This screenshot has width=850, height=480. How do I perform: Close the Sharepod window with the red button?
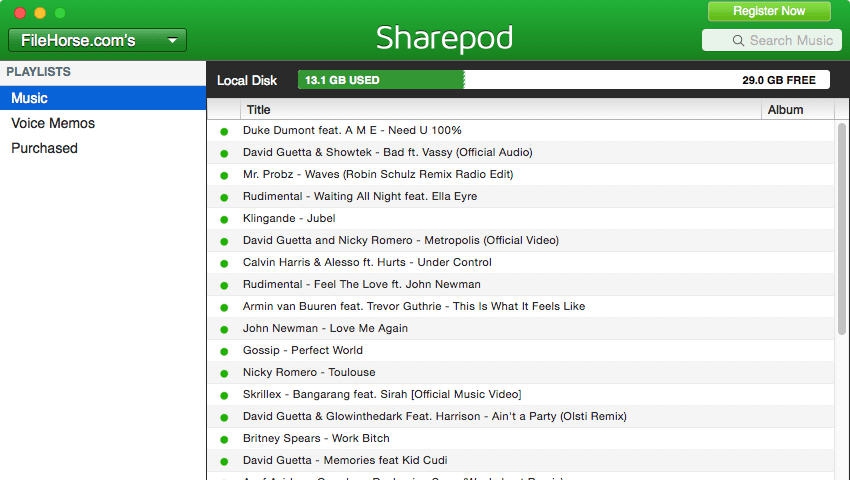coord(20,12)
